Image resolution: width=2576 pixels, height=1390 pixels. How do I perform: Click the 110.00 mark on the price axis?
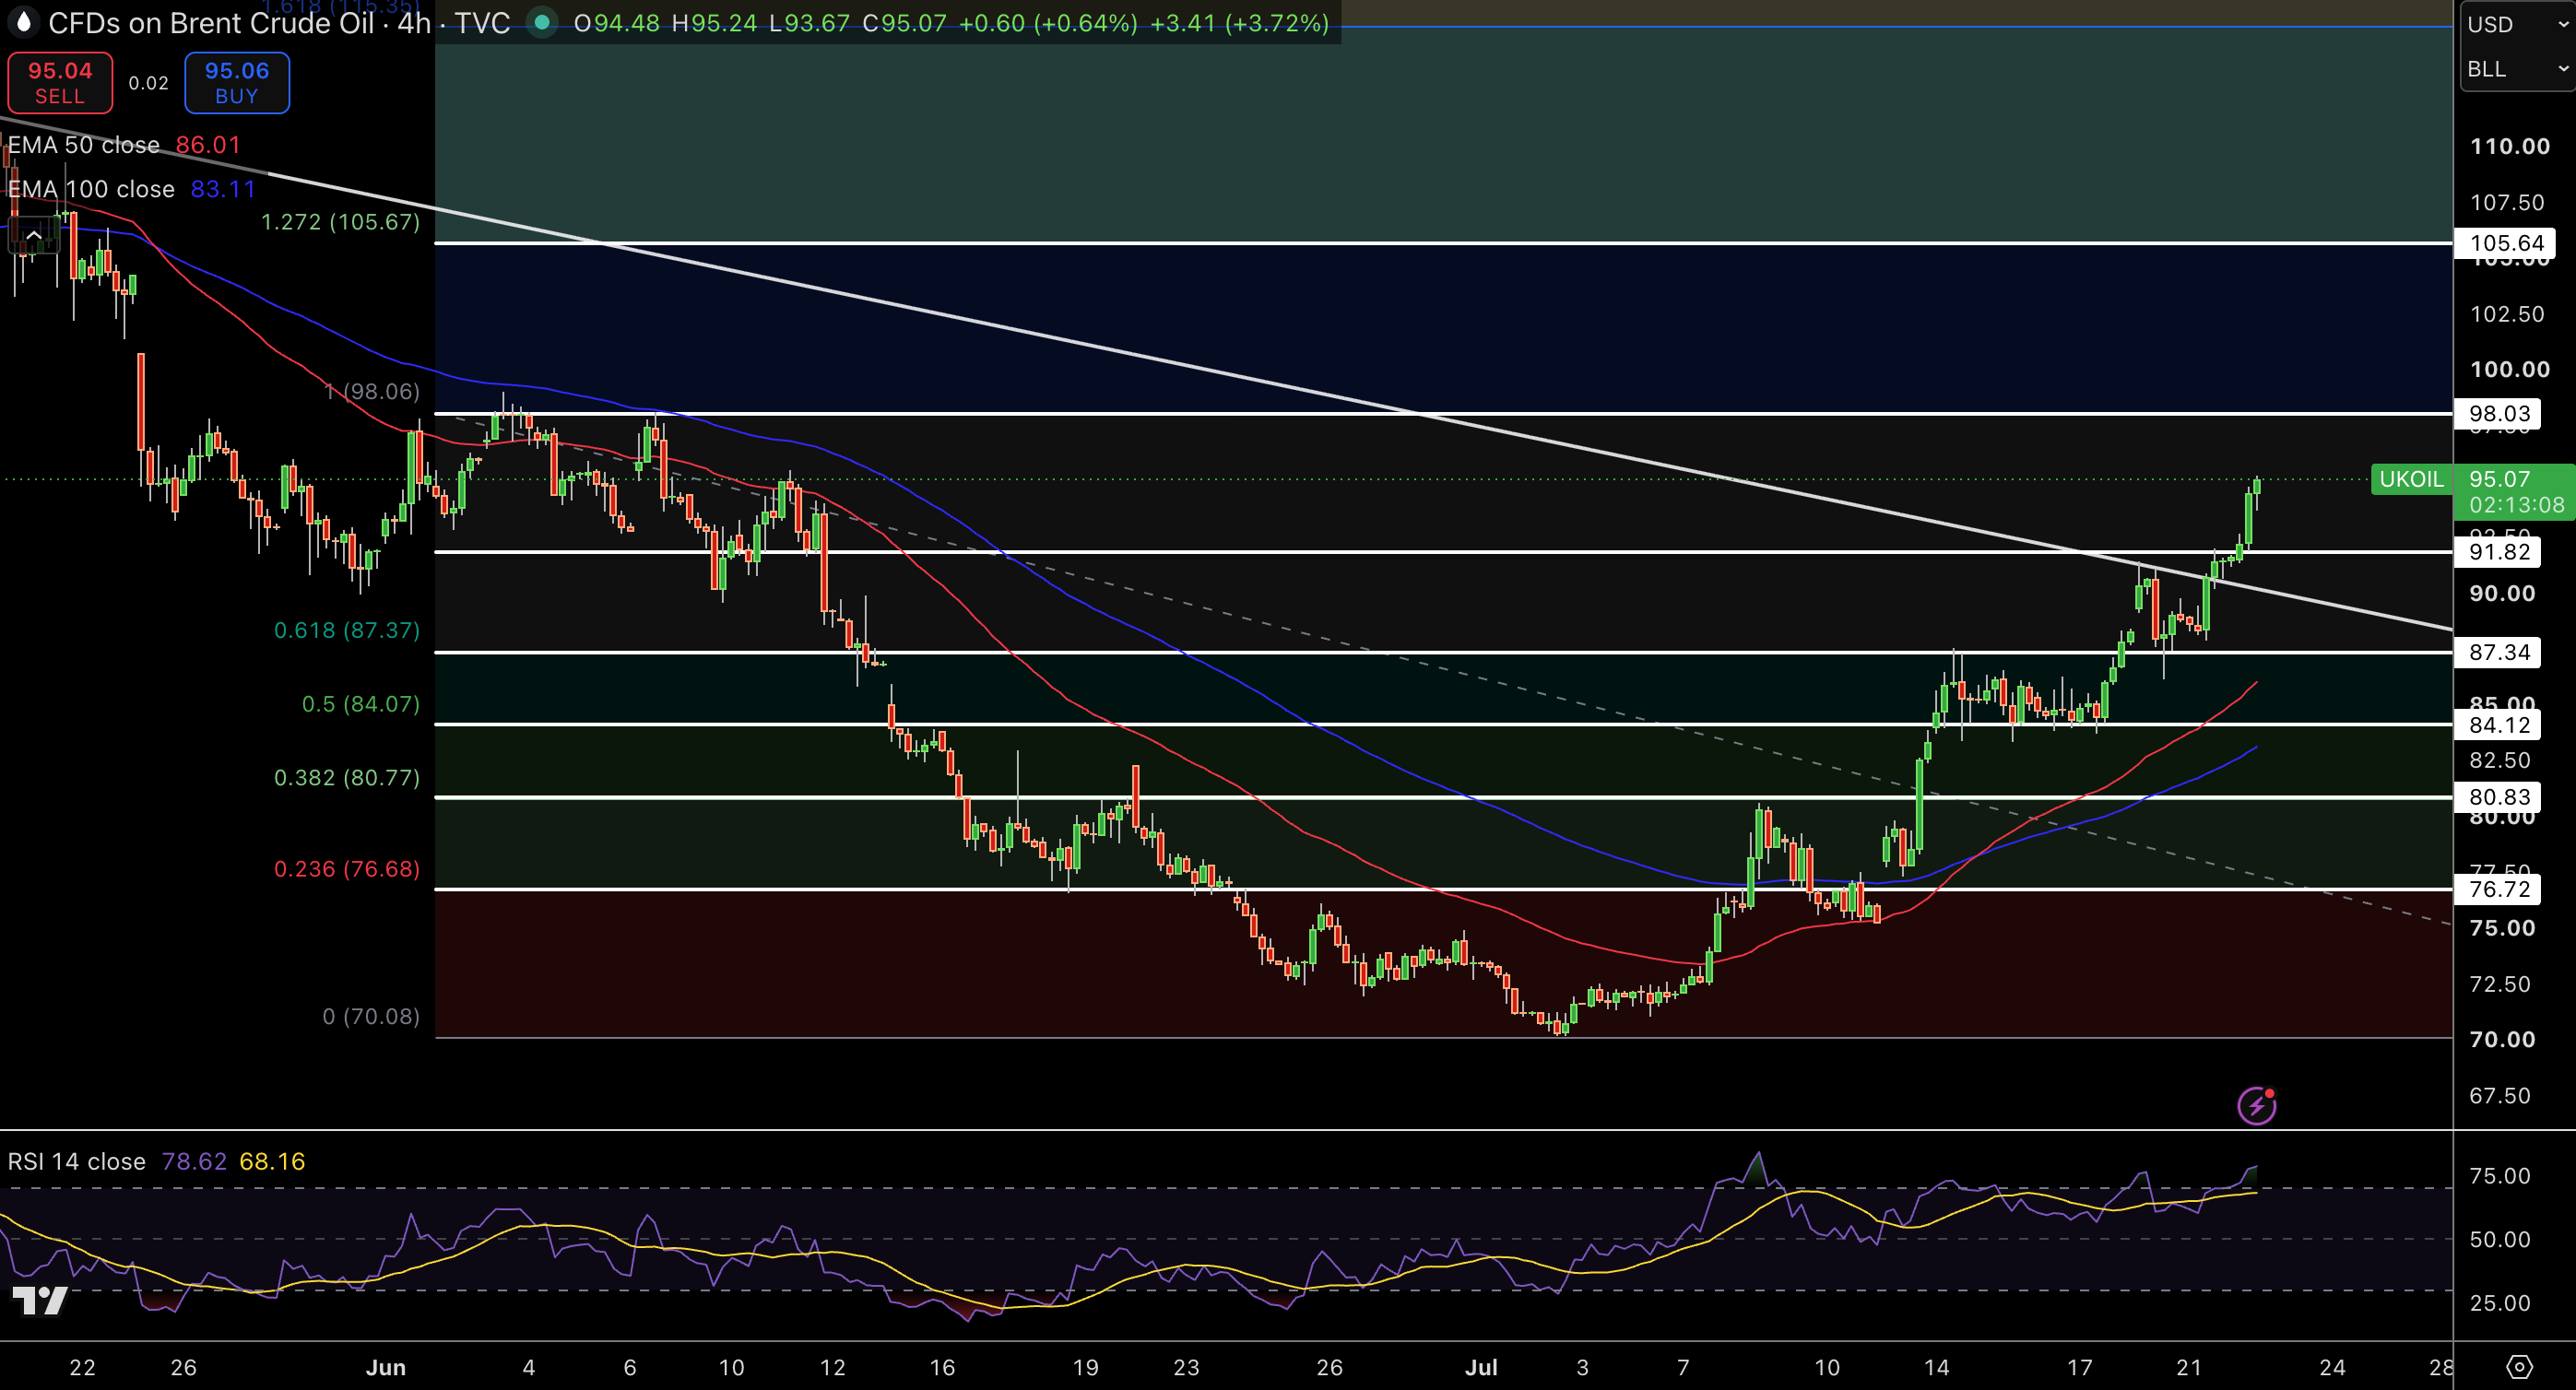click(x=2510, y=146)
